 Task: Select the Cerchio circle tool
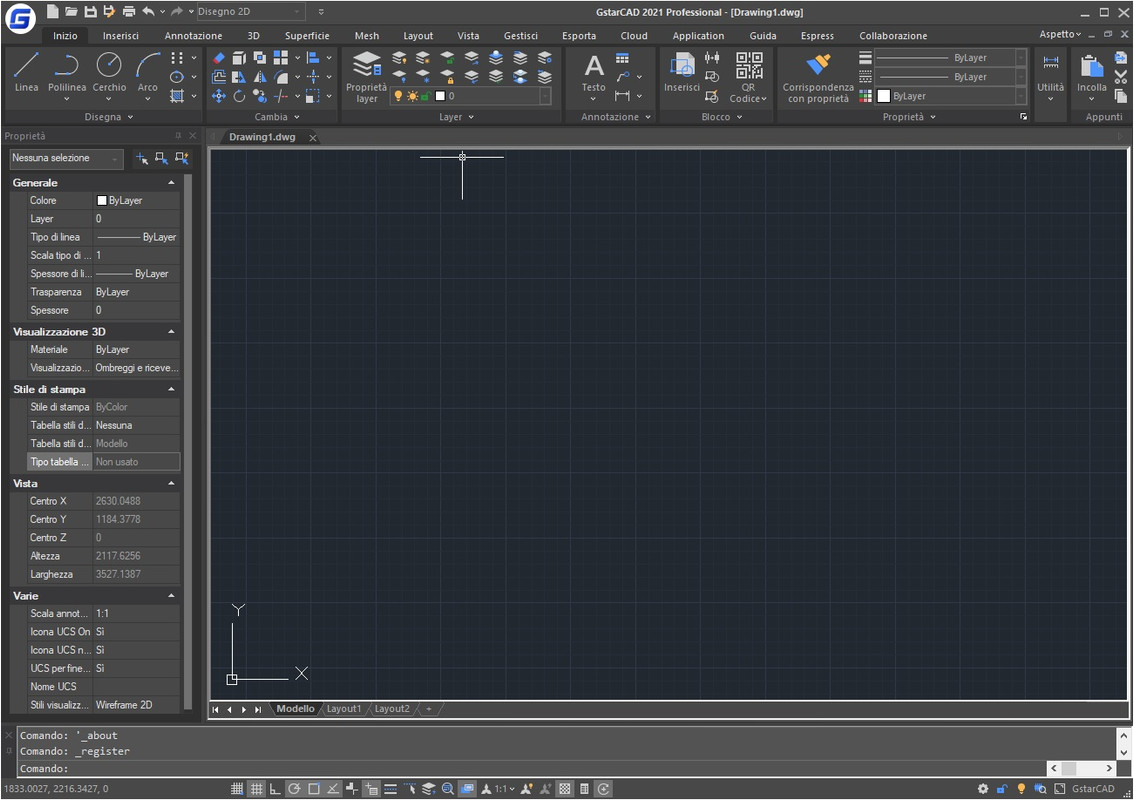coord(109,72)
